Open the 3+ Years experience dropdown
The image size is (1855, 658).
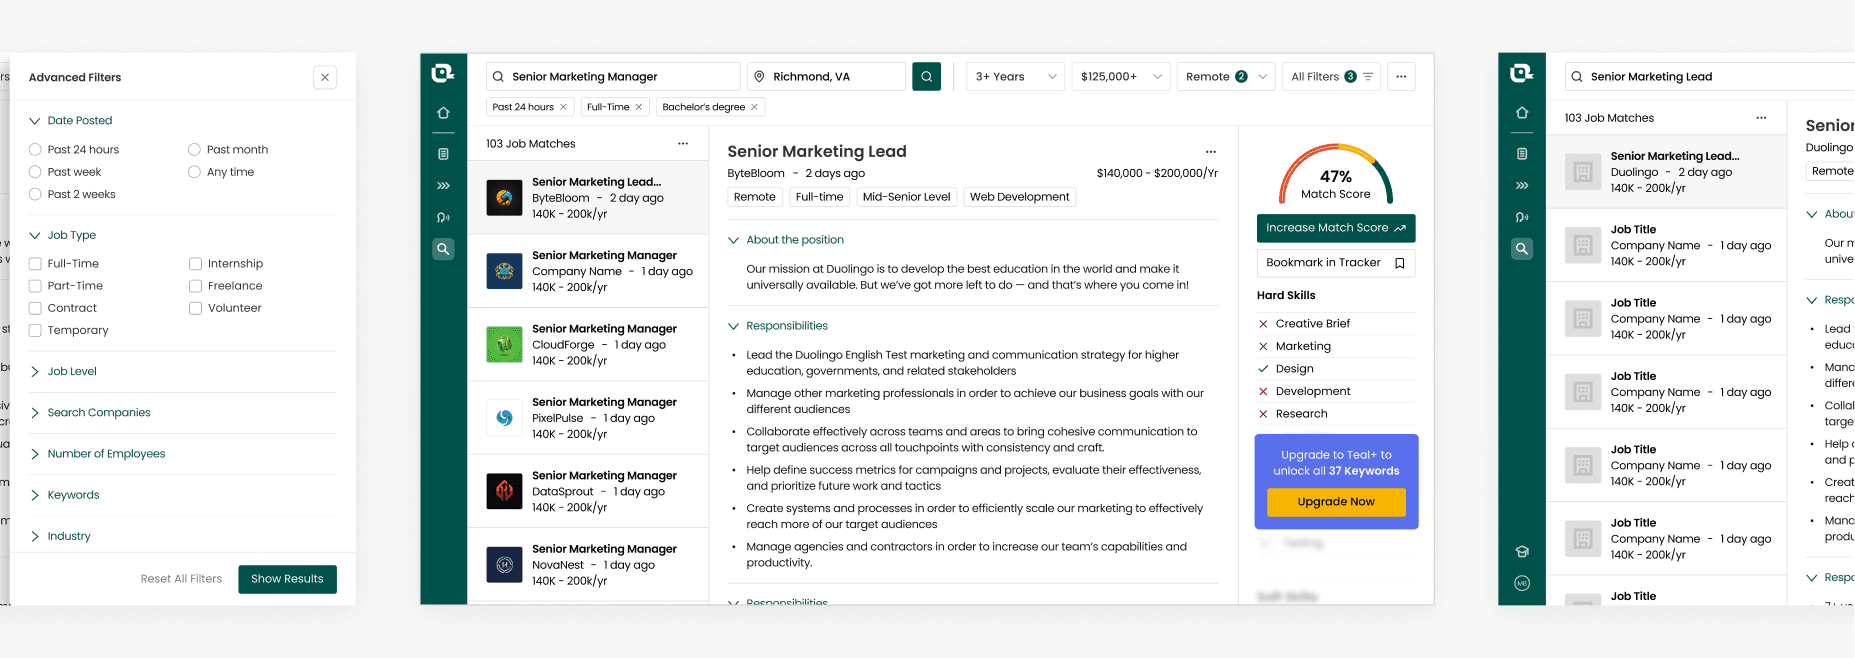click(x=1015, y=77)
